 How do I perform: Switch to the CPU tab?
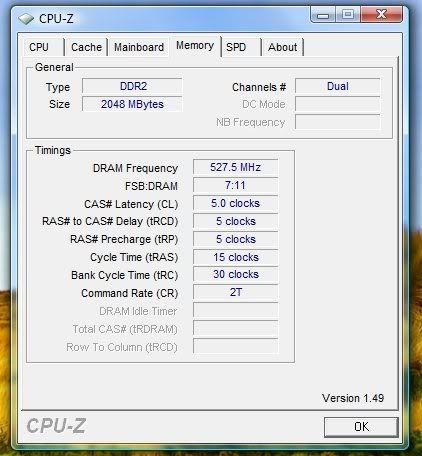pos(44,47)
